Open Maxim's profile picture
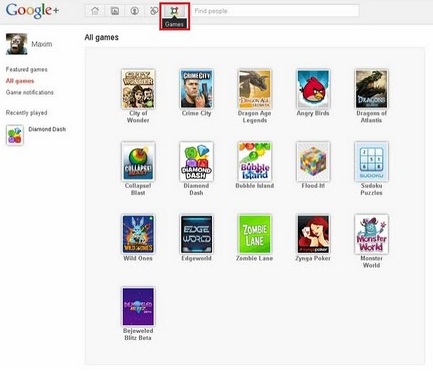 pyautogui.click(x=16, y=44)
